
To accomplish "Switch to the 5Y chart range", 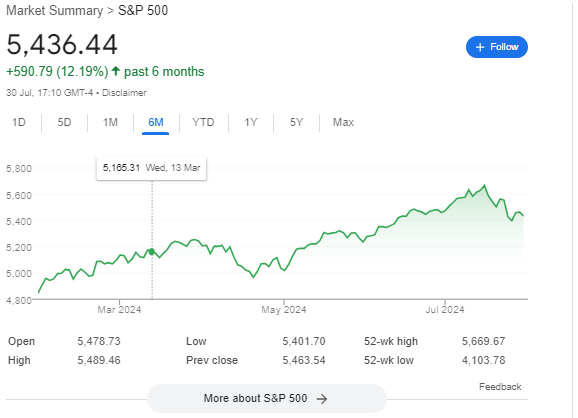I will point(296,122).
